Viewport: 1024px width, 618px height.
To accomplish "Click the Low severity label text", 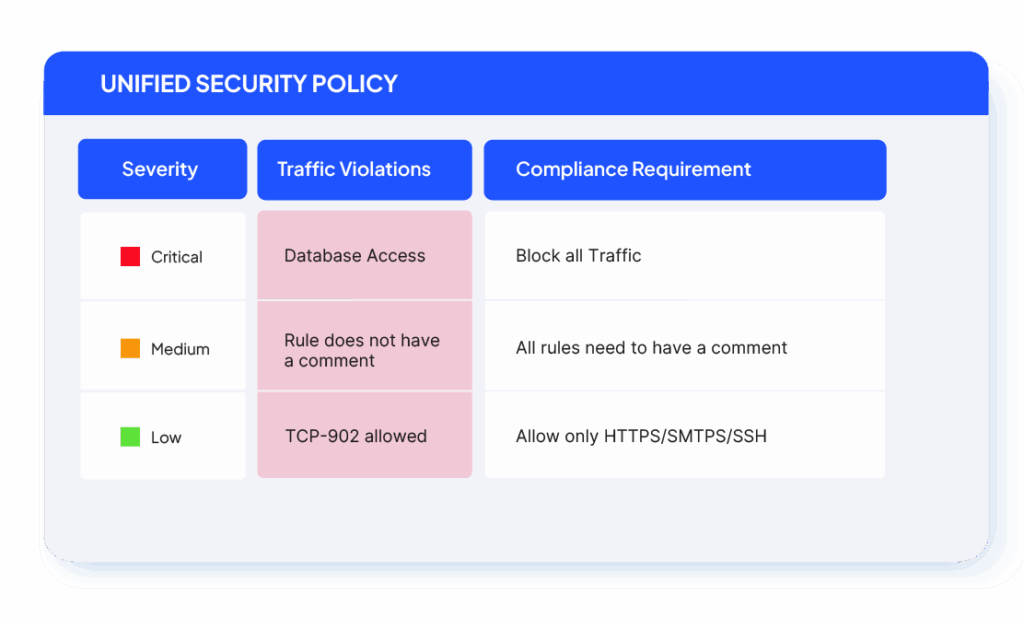I will [166, 437].
